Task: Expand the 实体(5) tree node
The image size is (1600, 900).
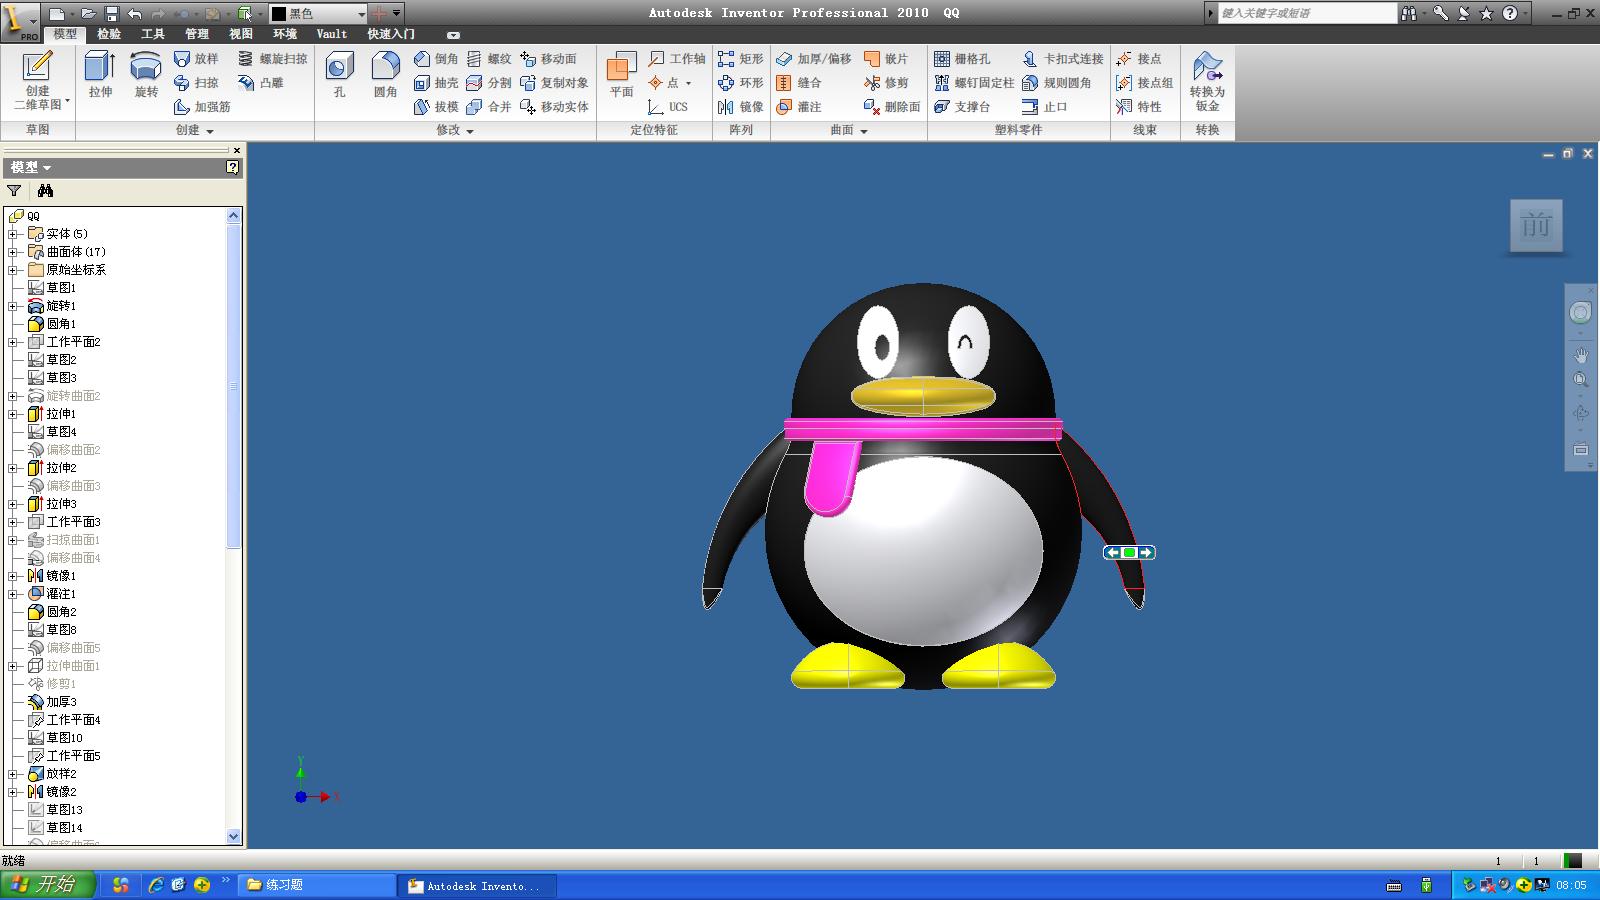Action: [x=13, y=234]
